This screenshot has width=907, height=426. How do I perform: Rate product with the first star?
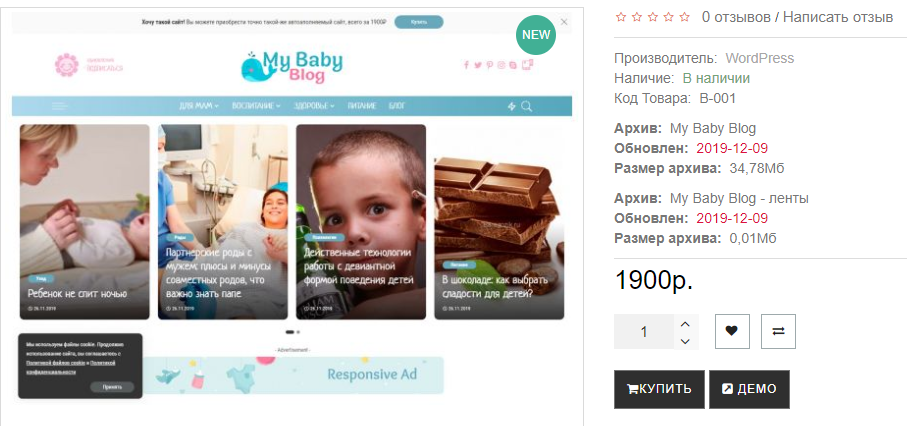pyautogui.click(x=621, y=17)
